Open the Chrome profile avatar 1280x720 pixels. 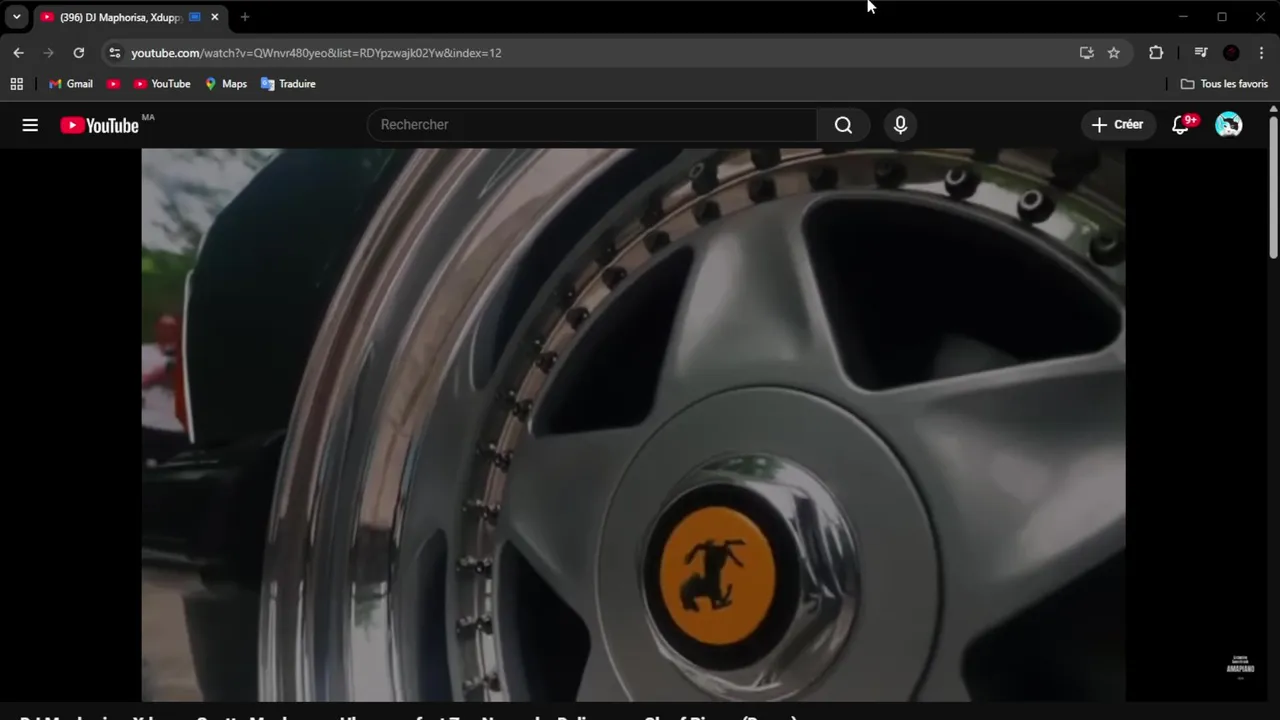pos(1231,53)
